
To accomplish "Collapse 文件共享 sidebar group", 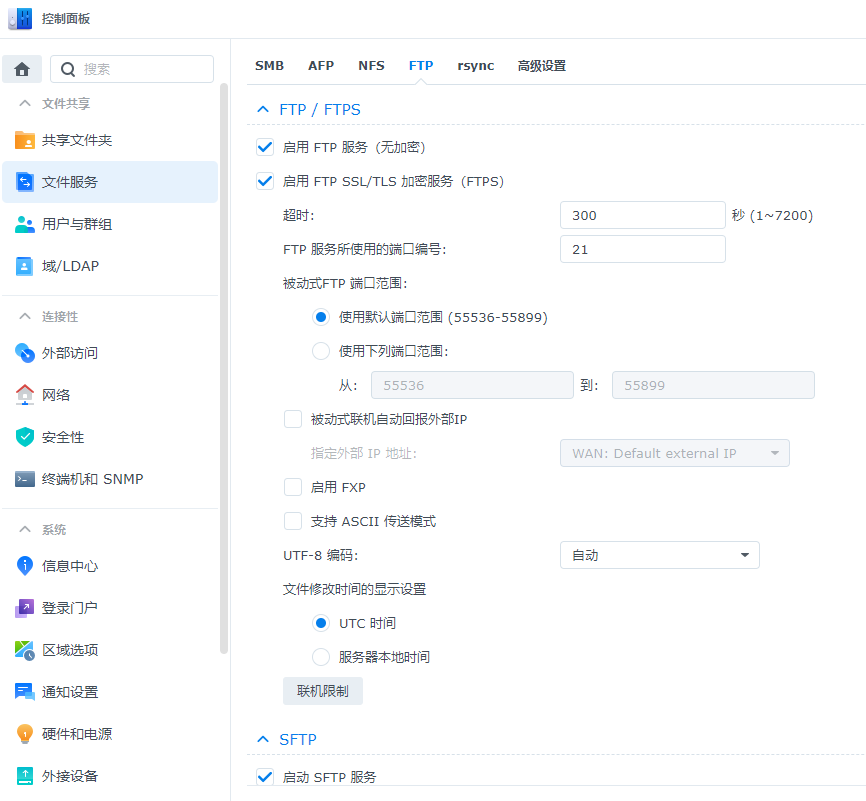I will click(25, 103).
